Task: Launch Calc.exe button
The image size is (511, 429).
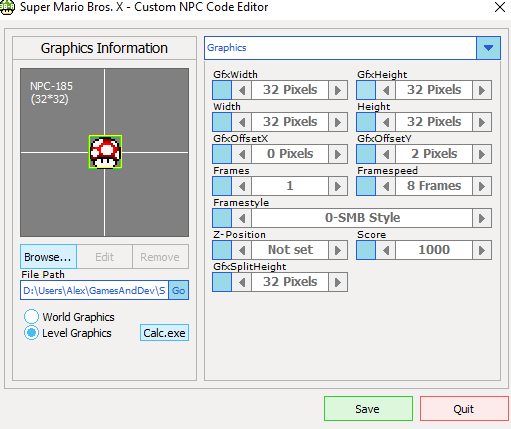Action: click(164, 333)
